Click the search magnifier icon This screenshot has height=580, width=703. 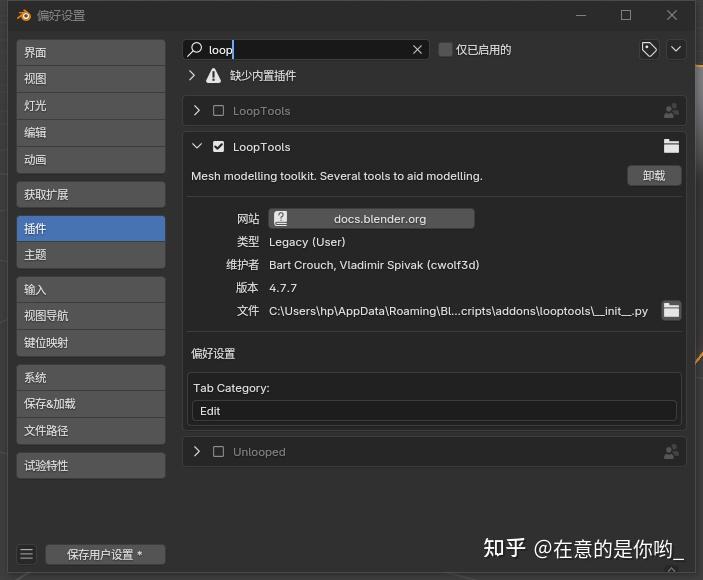(x=195, y=49)
